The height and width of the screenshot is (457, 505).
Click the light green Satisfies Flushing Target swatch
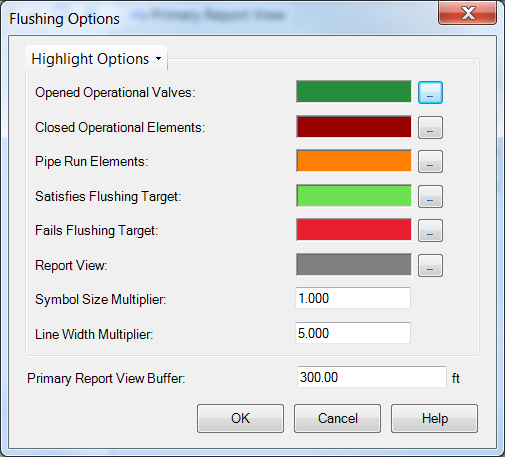coord(354,196)
